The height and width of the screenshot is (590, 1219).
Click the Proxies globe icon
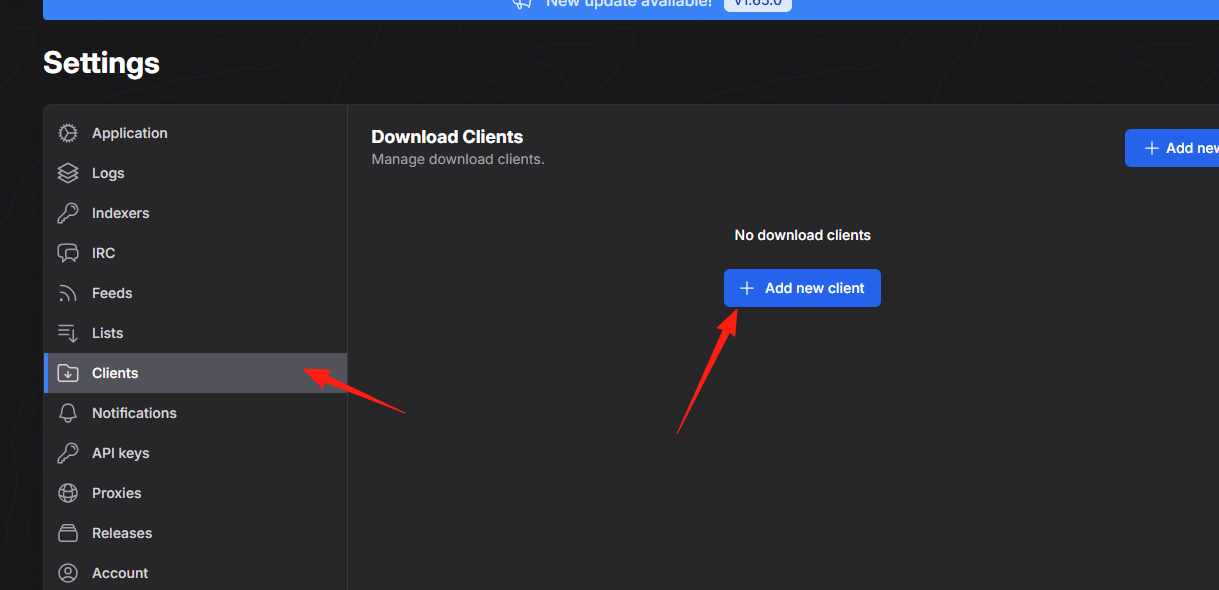(x=68, y=493)
